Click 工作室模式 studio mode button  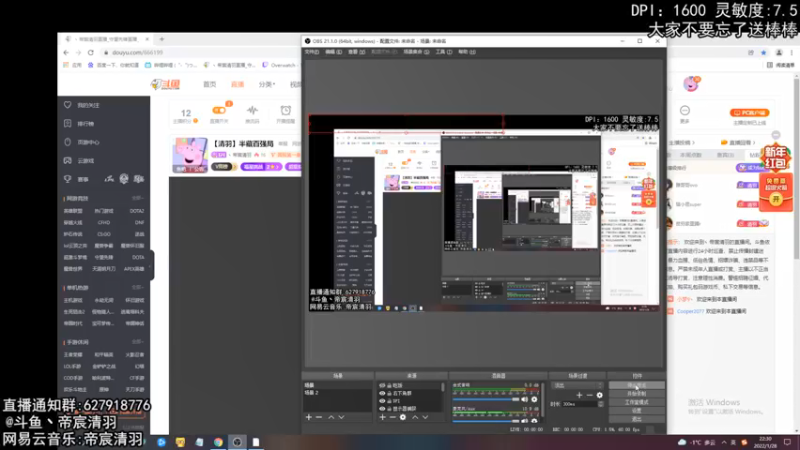(x=637, y=402)
